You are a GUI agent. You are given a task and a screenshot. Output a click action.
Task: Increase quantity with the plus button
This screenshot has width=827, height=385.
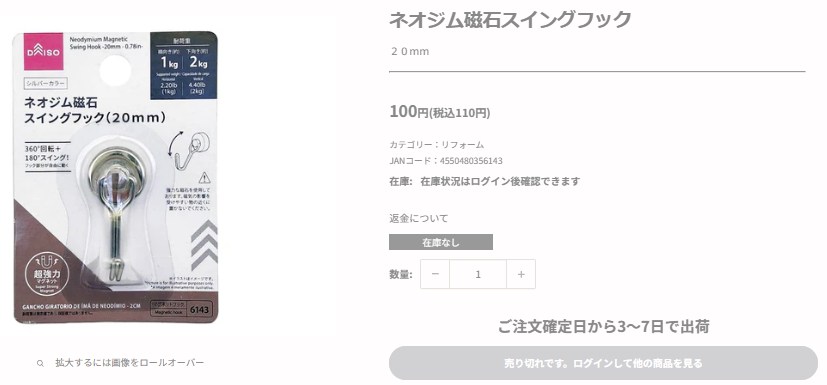point(521,274)
